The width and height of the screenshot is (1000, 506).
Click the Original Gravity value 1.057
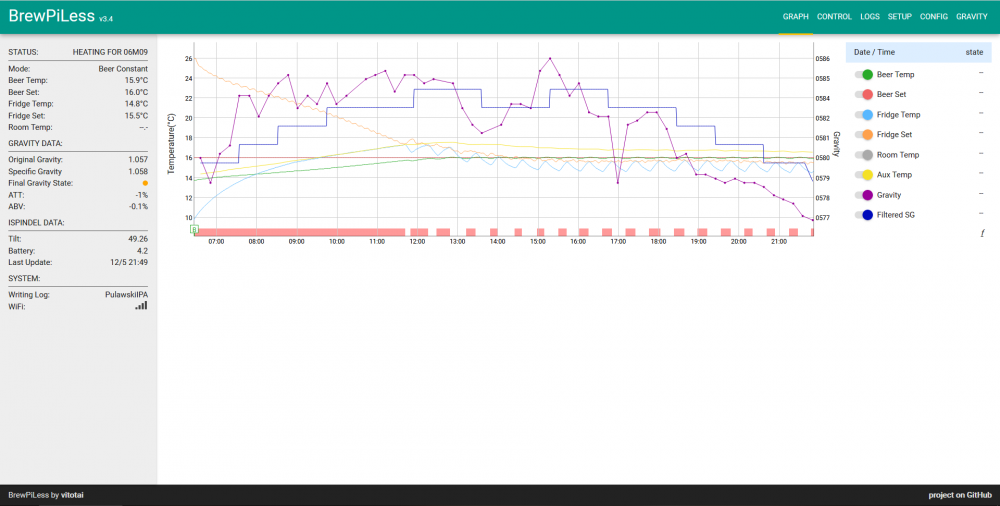click(x=138, y=160)
